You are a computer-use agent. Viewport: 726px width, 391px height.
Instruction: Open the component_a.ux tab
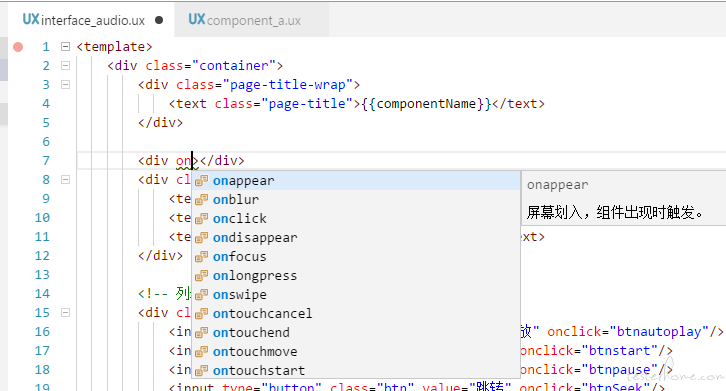click(x=252, y=20)
